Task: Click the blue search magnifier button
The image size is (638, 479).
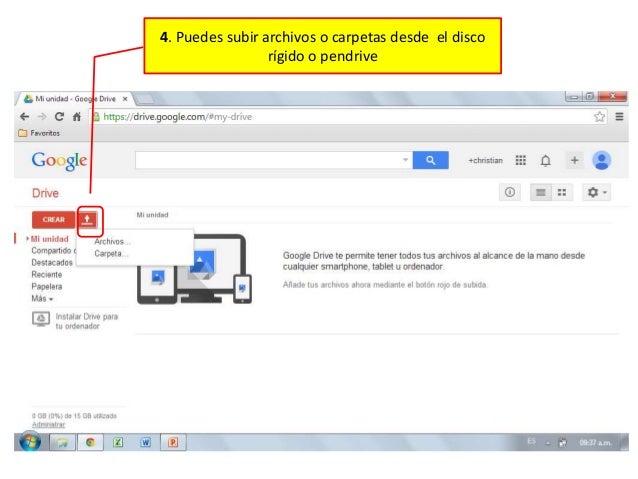Action: pyautogui.click(x=430, y=160)
